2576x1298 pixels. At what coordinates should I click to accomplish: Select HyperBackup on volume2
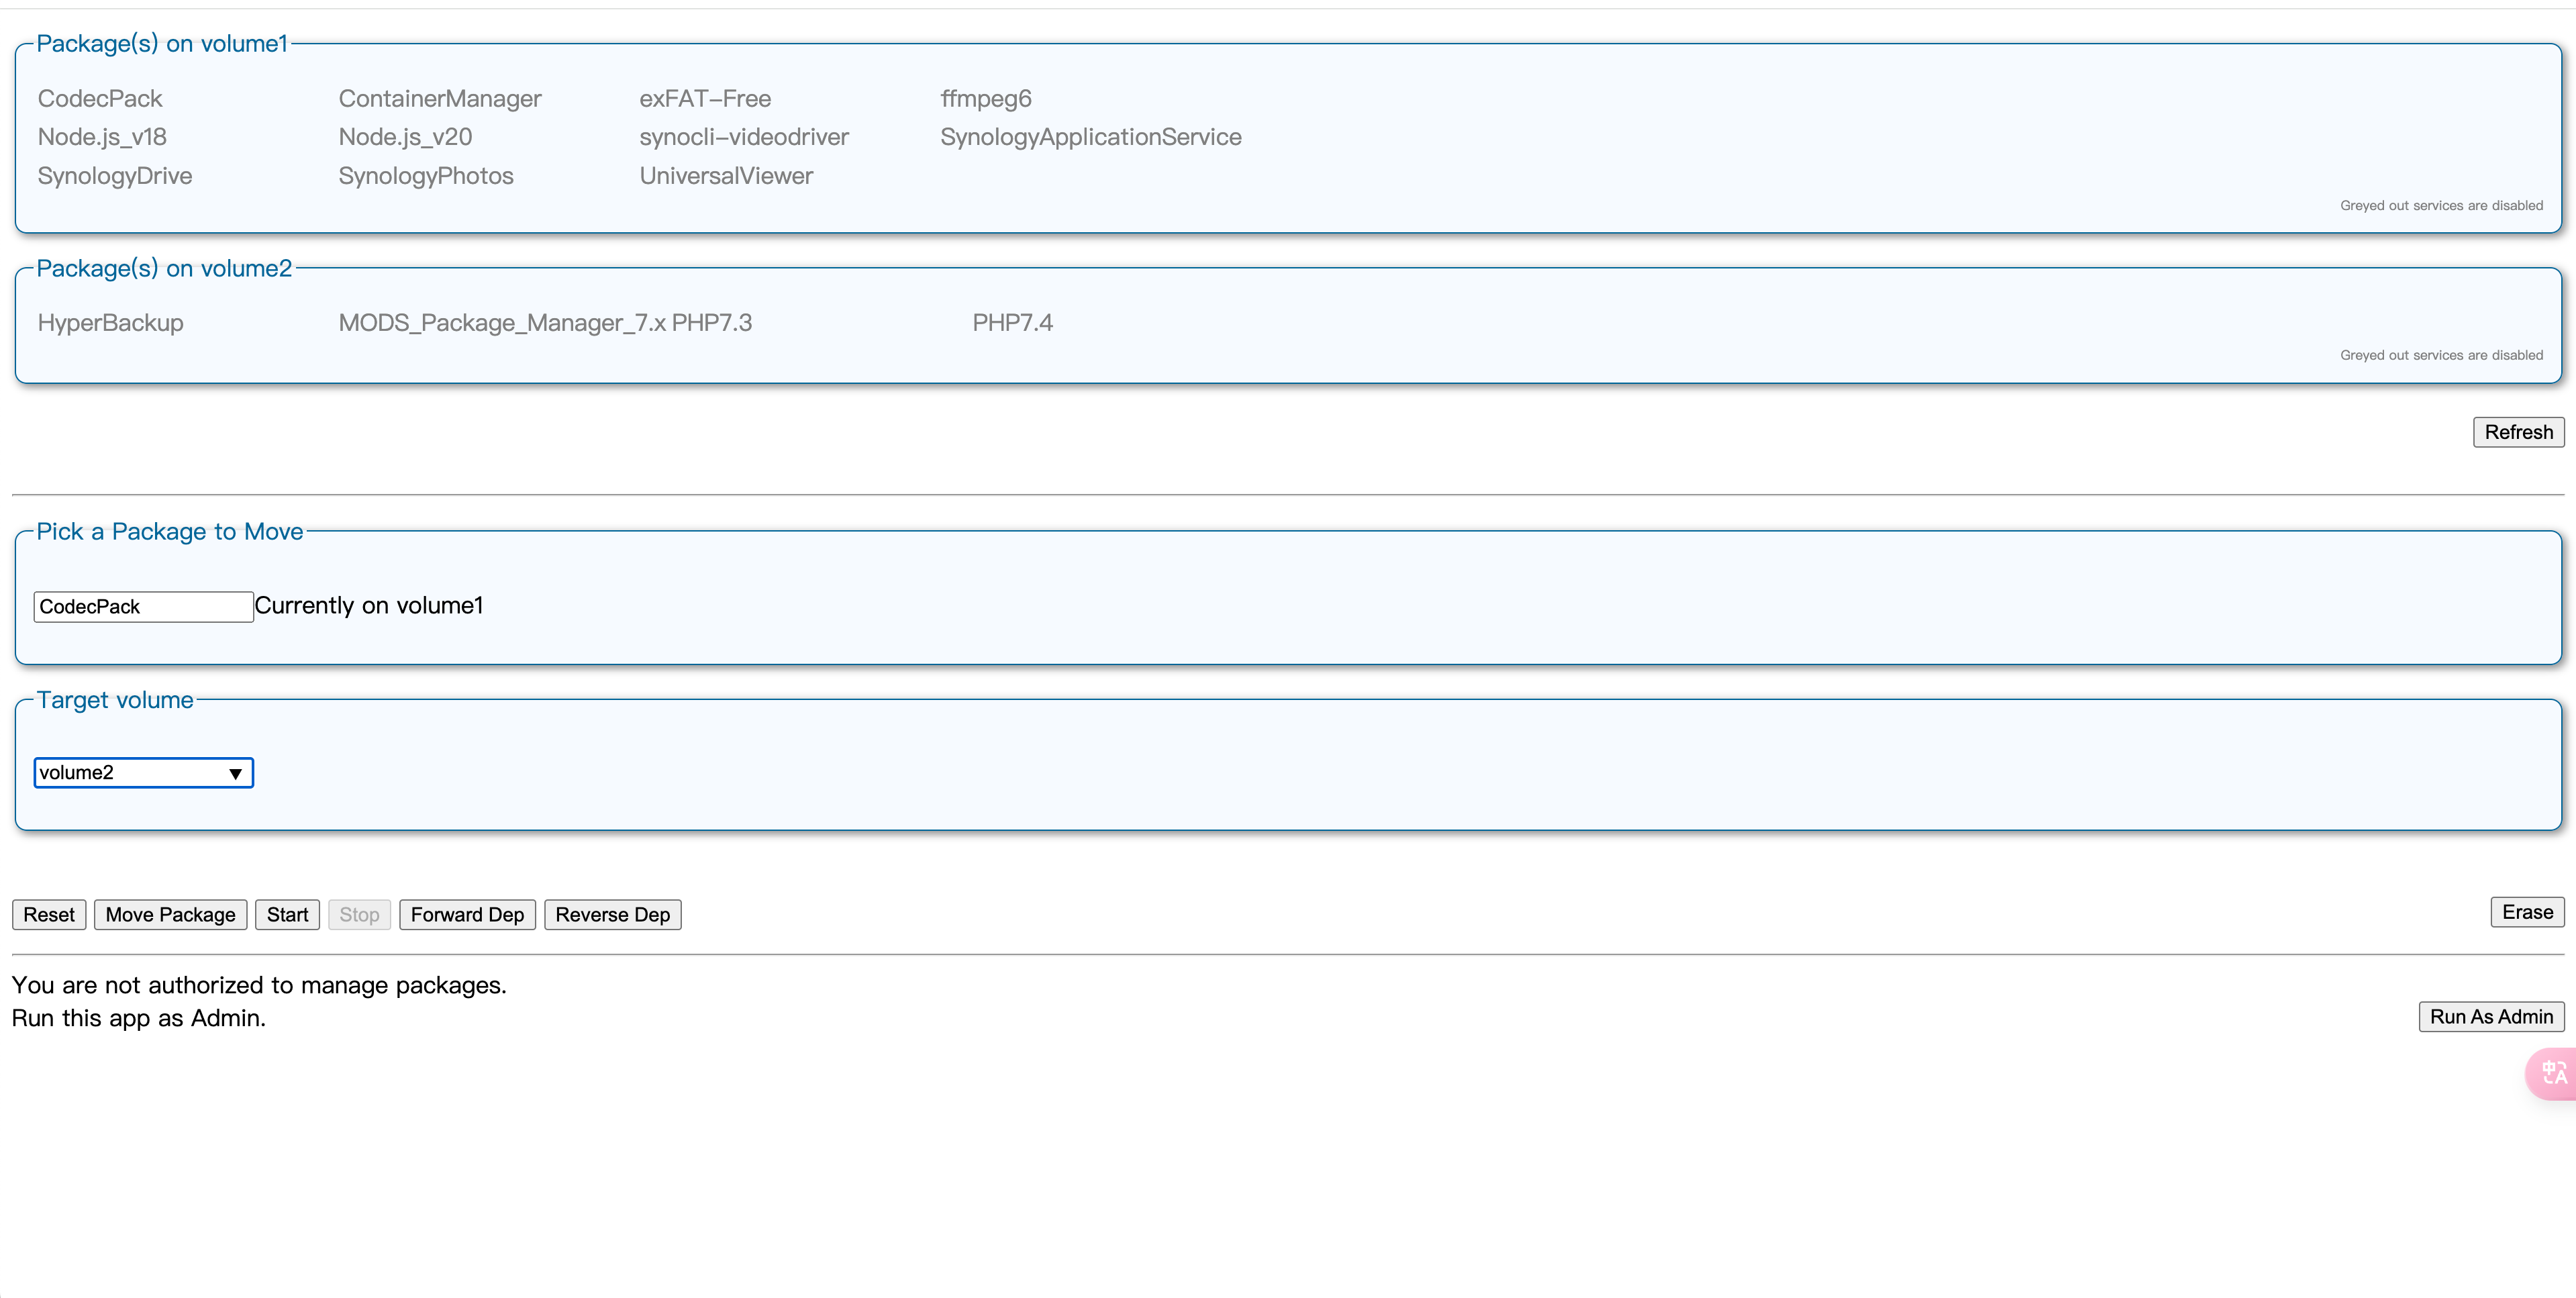pos(111,323)
